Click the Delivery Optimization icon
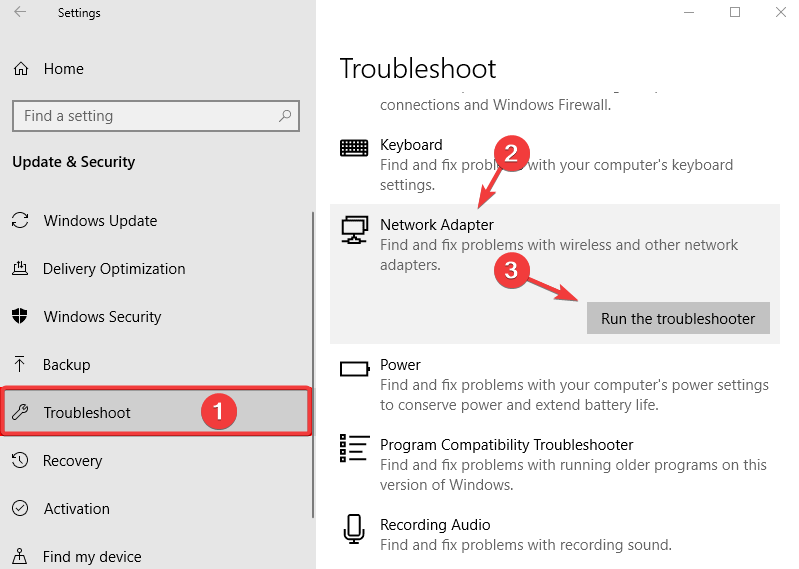 (20, 268)
